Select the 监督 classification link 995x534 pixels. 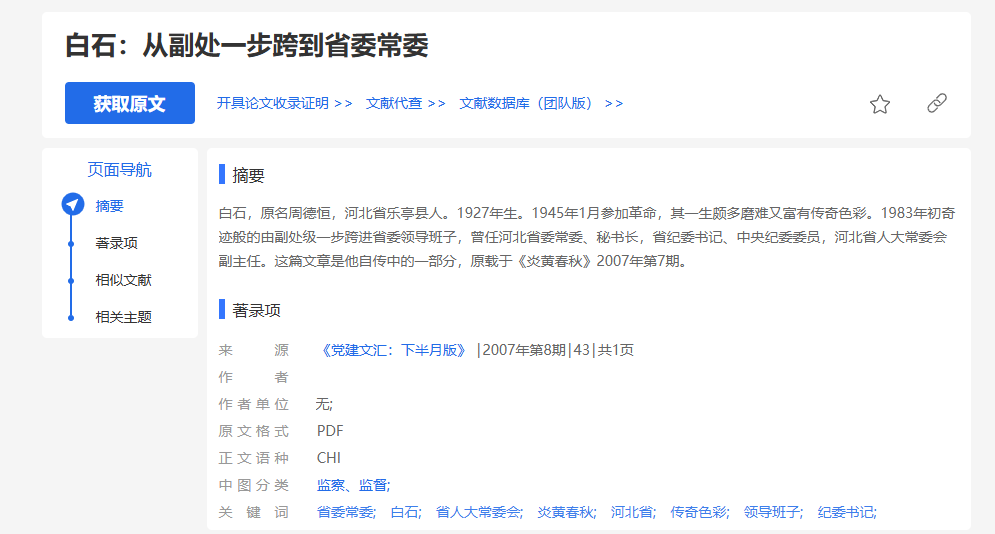point(373,485)
